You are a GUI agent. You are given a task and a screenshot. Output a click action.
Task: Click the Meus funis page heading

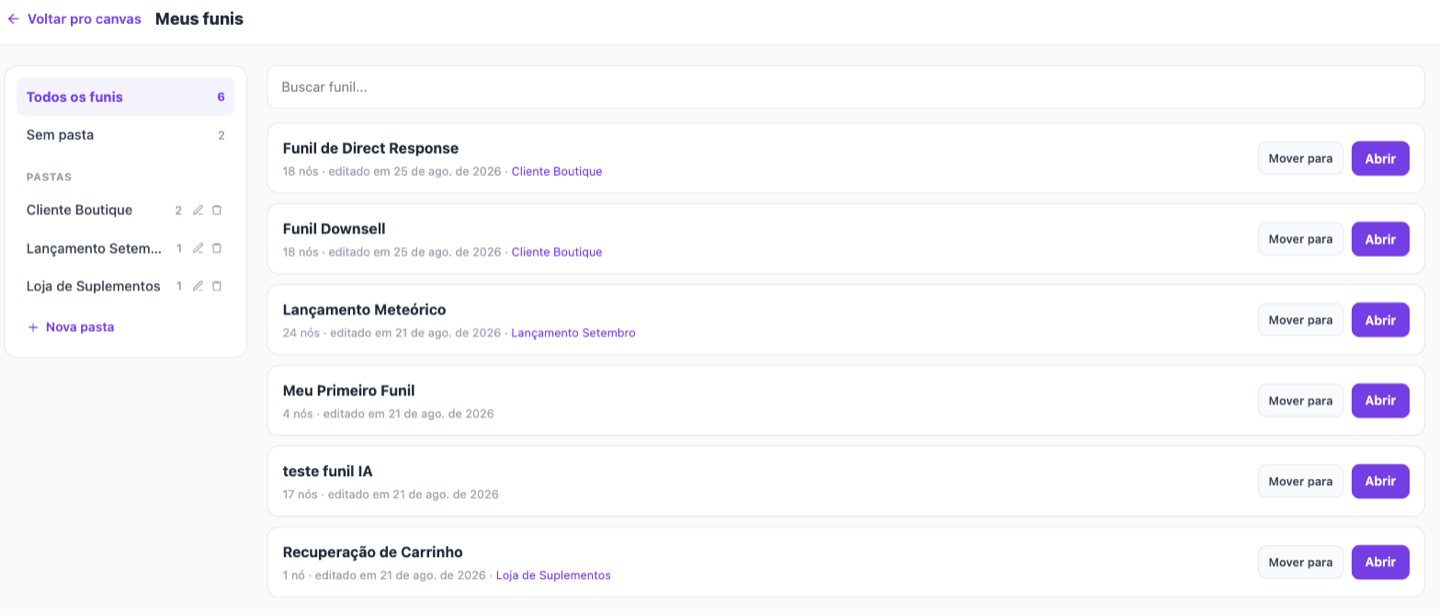[199, 19]
